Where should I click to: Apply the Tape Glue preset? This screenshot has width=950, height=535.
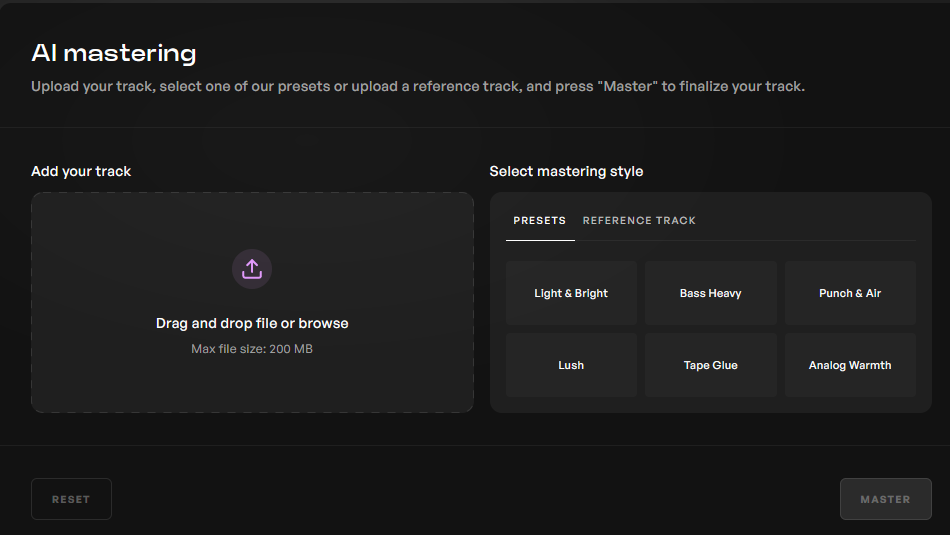pyautogui.click(x=711, y=365)
